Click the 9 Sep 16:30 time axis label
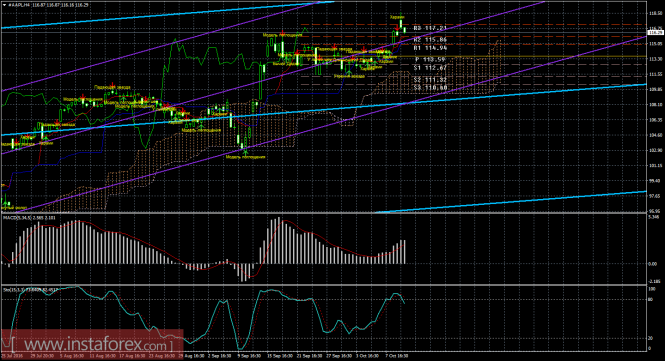This screenshot has width=665, height=361. [249, 356]
